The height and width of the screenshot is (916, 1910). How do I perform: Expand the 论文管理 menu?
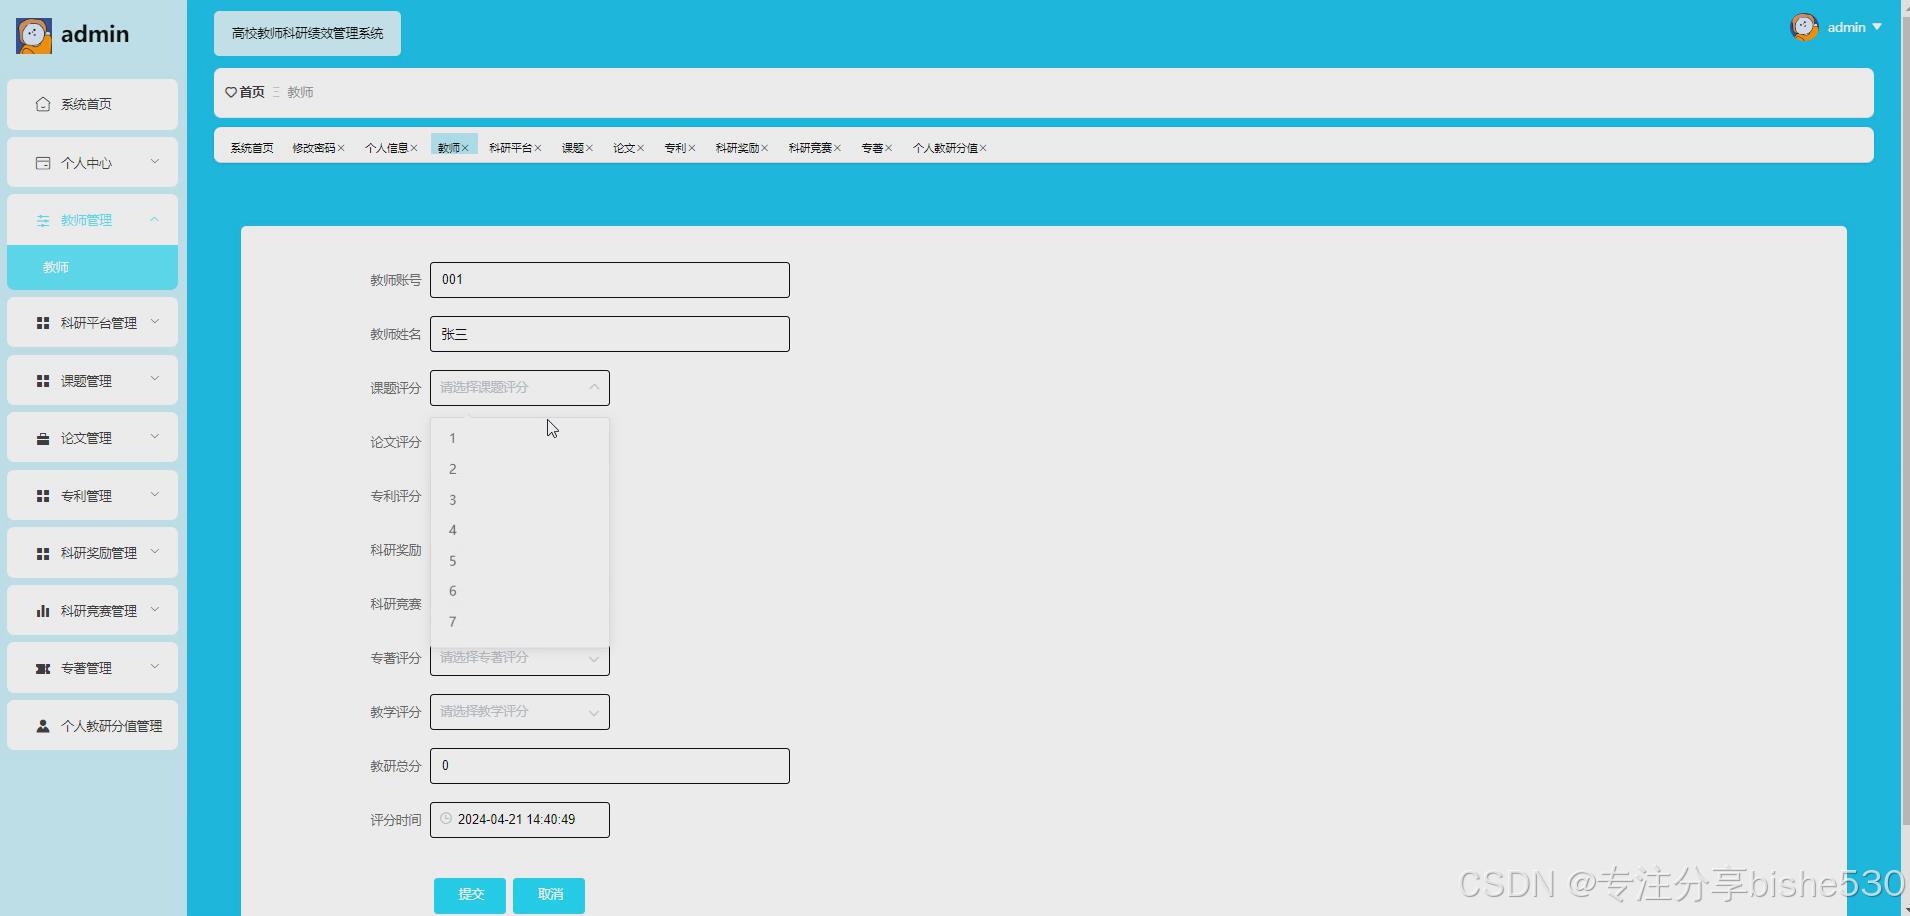(155, 436)
